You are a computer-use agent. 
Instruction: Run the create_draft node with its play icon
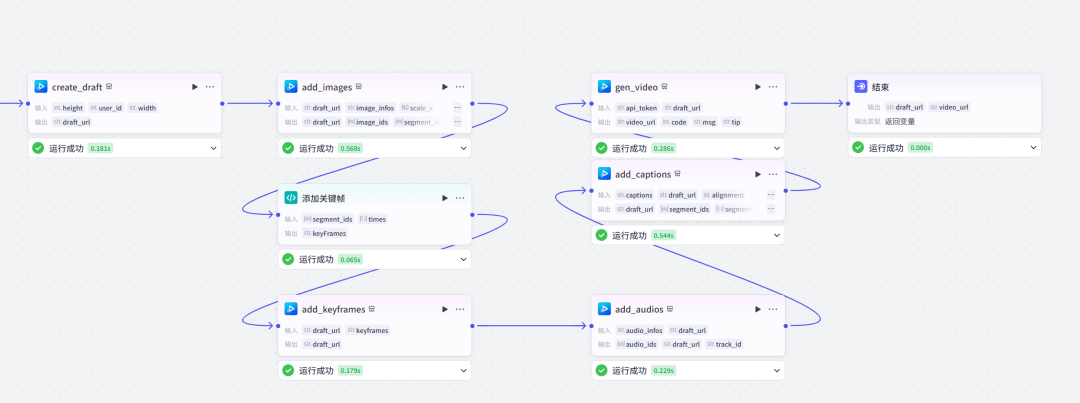(x=194, y=87)
